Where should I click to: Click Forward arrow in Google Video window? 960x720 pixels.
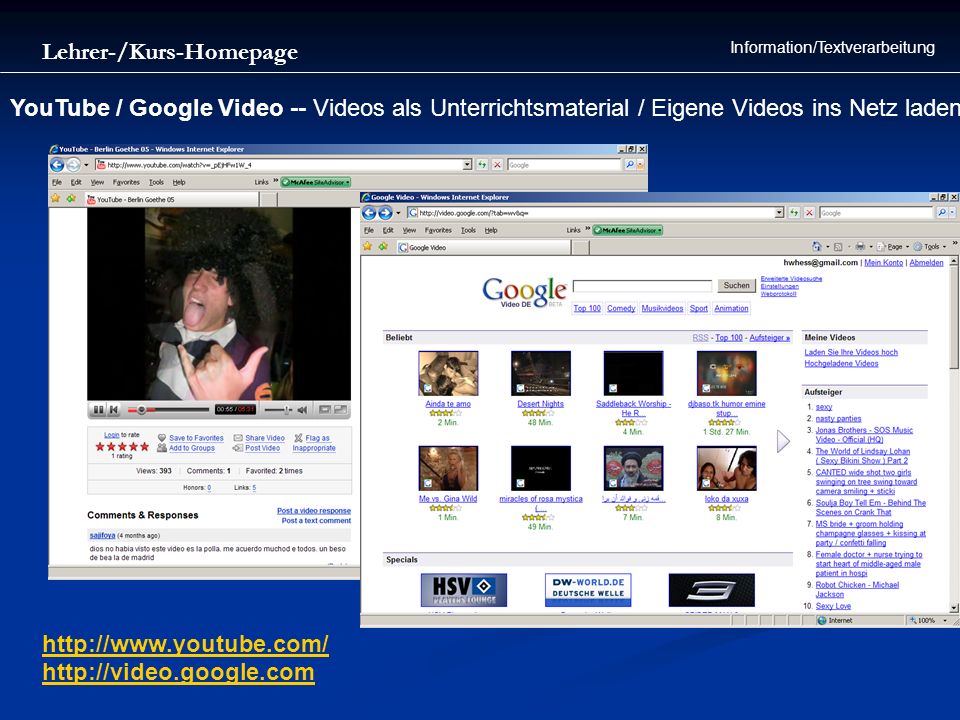coord(385,213)
